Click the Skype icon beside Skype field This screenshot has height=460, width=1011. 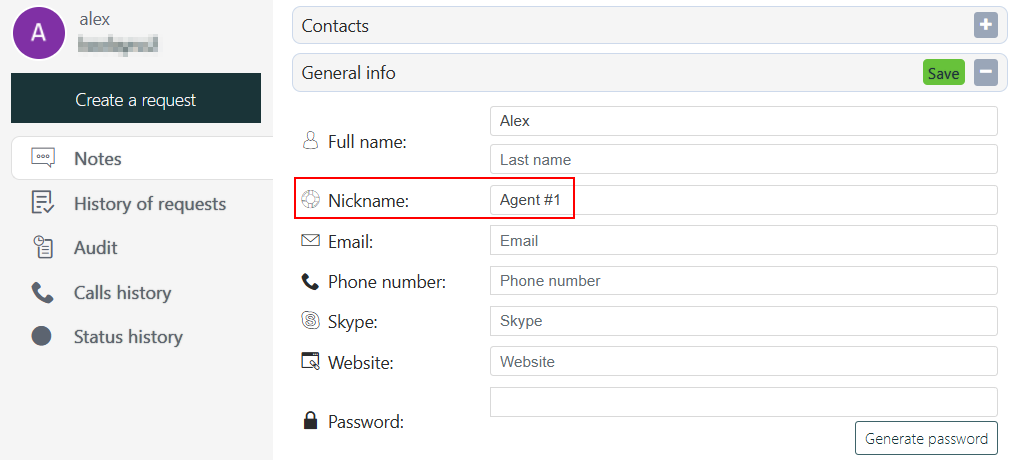pyautogui.click(x=310, y=320)
